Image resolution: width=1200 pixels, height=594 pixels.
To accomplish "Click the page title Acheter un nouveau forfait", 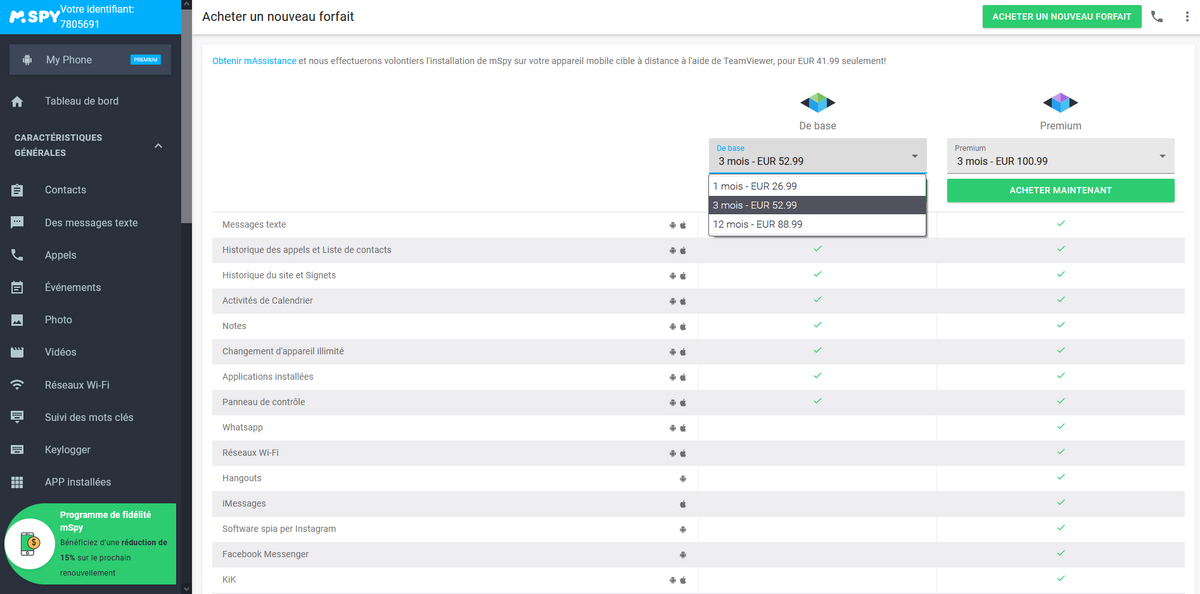I will pyautogui.click(x=278, y=17).
